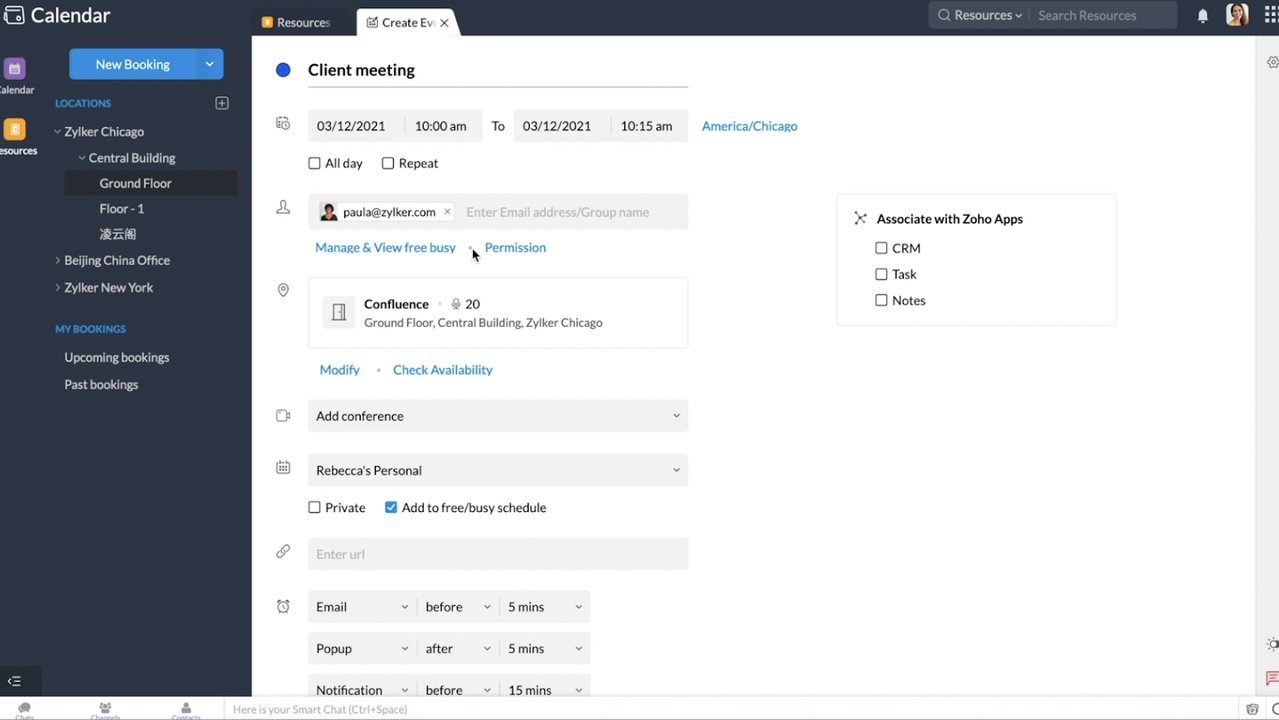Uncheck Add to free/busy schedule
The image size is (1279, 720).
click(391, 507)
